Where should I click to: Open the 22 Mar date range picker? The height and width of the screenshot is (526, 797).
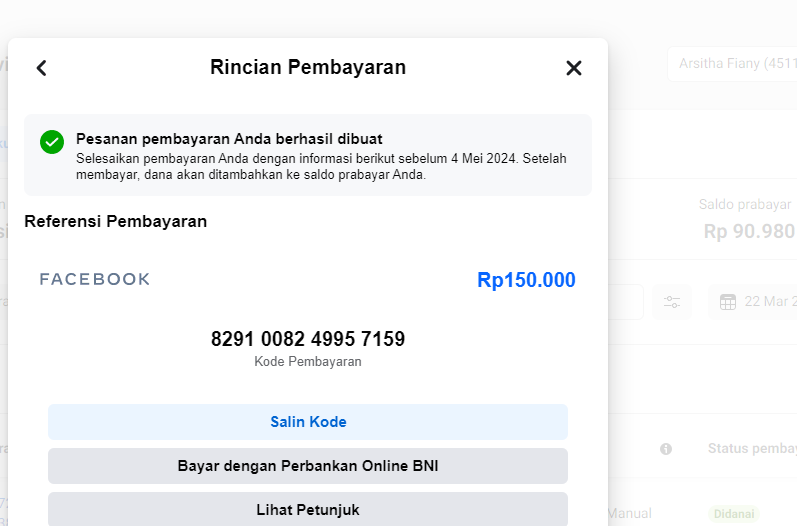tap(753, 302)
